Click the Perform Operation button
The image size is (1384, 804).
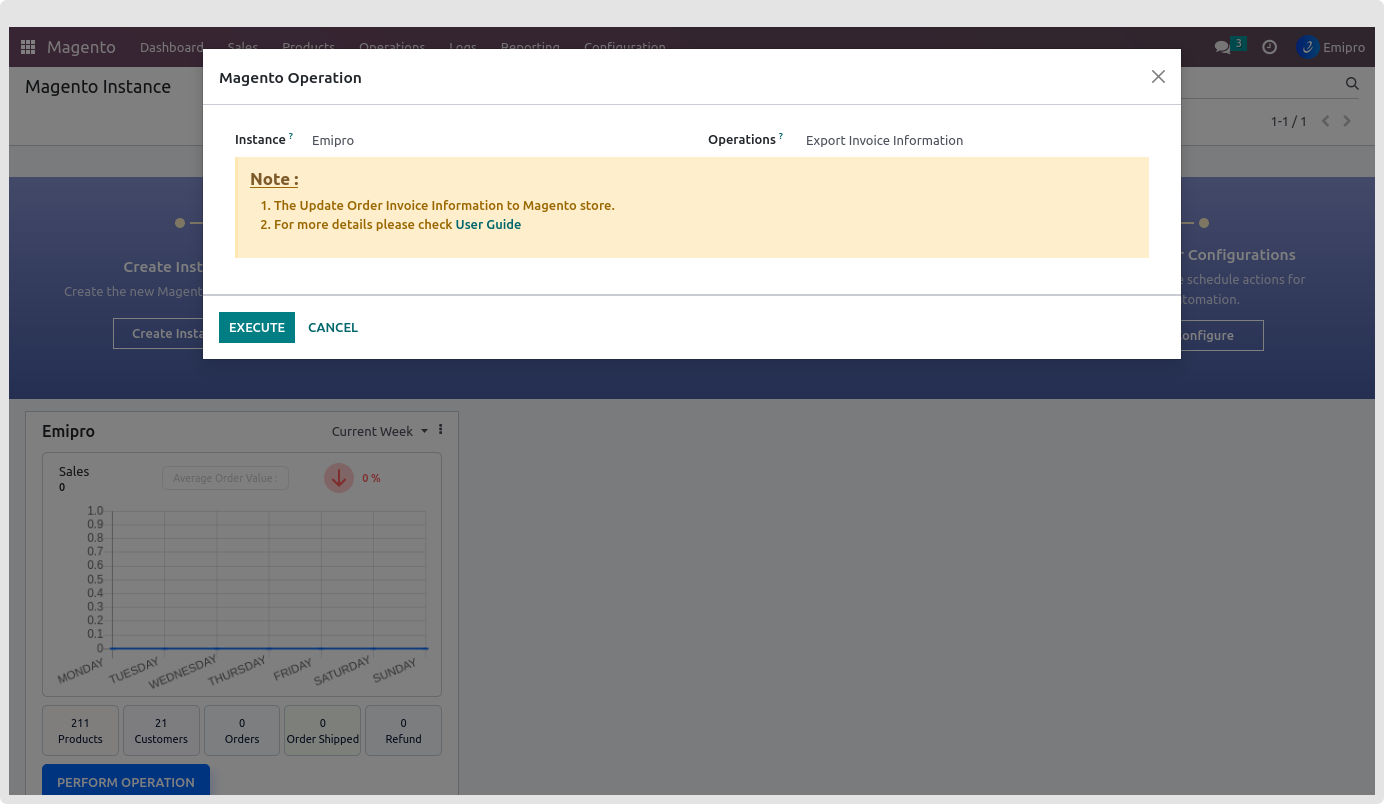click(x=126, y=781)
